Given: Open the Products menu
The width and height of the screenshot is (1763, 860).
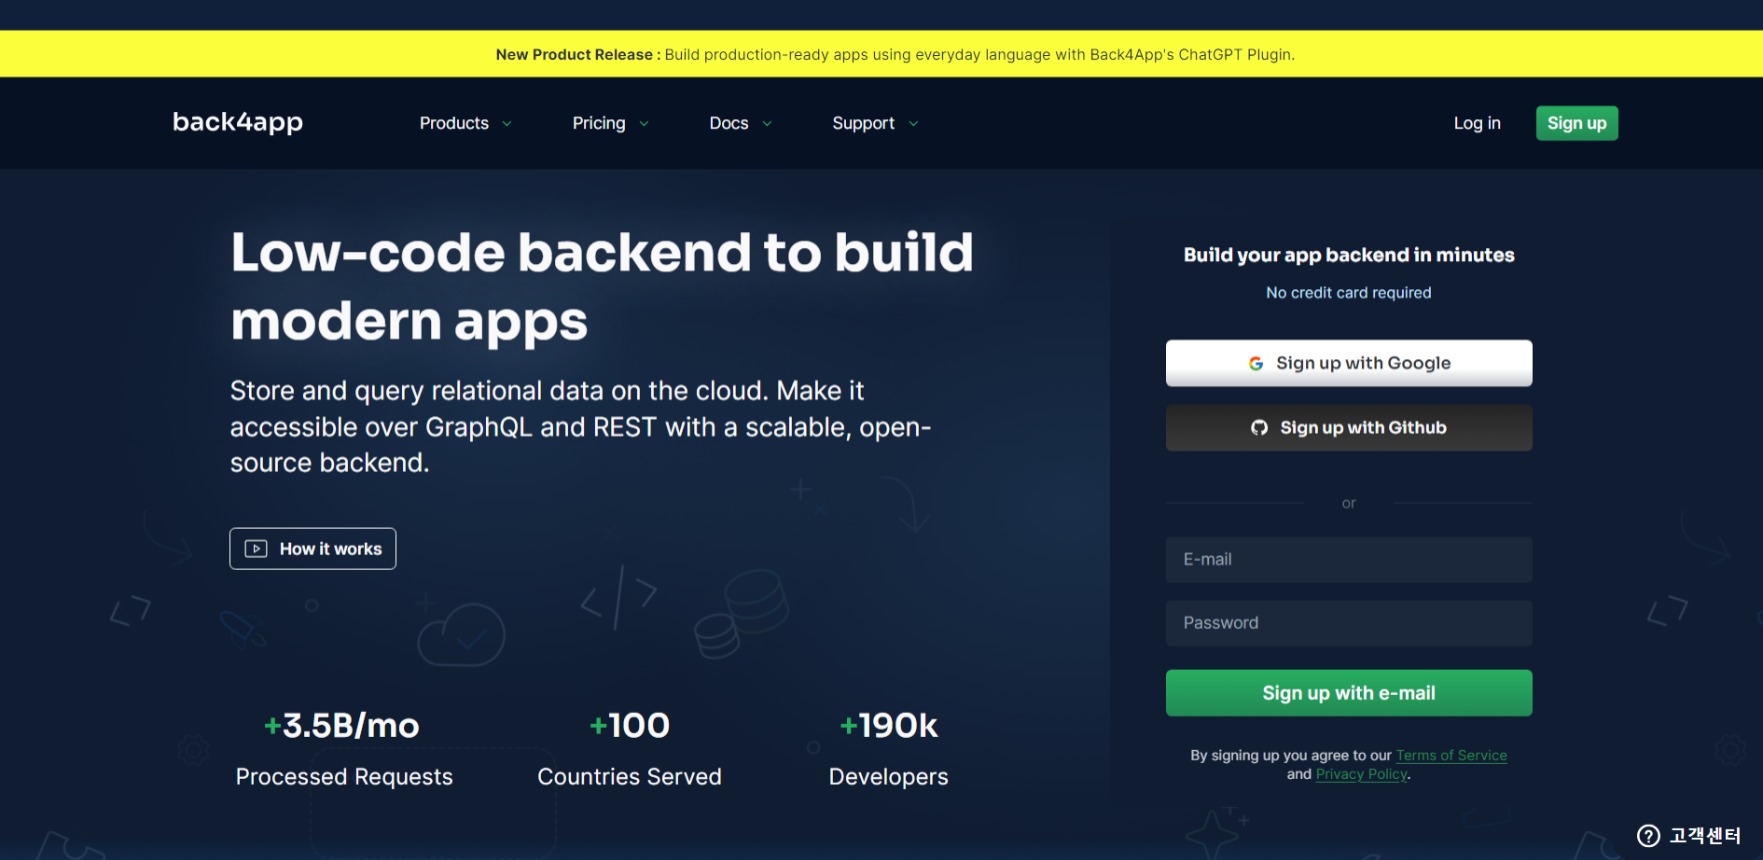Looking at the screenshot, I should pos(454,123).
